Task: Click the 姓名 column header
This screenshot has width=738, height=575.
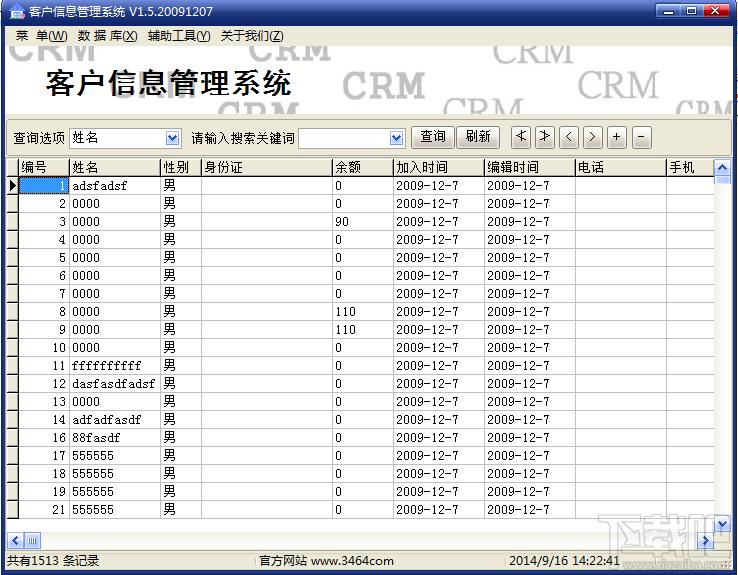Action: [x=114, y=168]
